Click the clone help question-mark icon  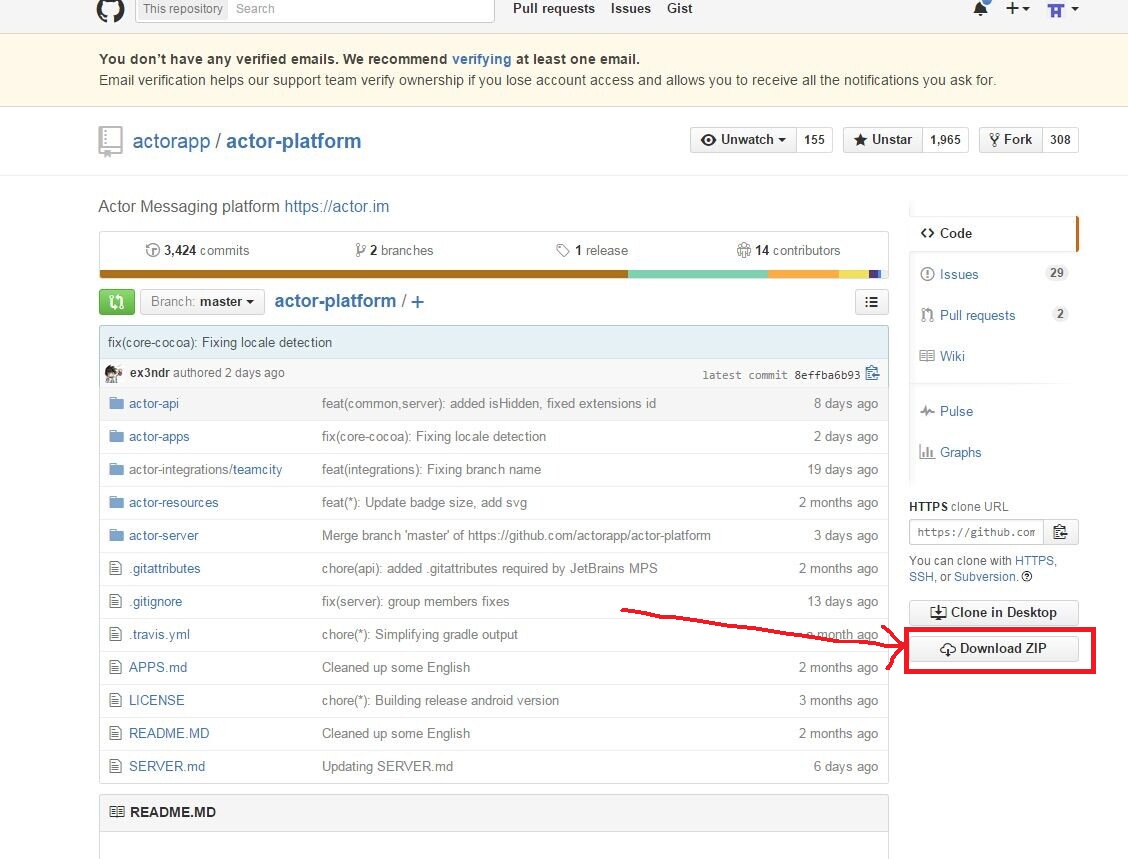[1027, 576]
